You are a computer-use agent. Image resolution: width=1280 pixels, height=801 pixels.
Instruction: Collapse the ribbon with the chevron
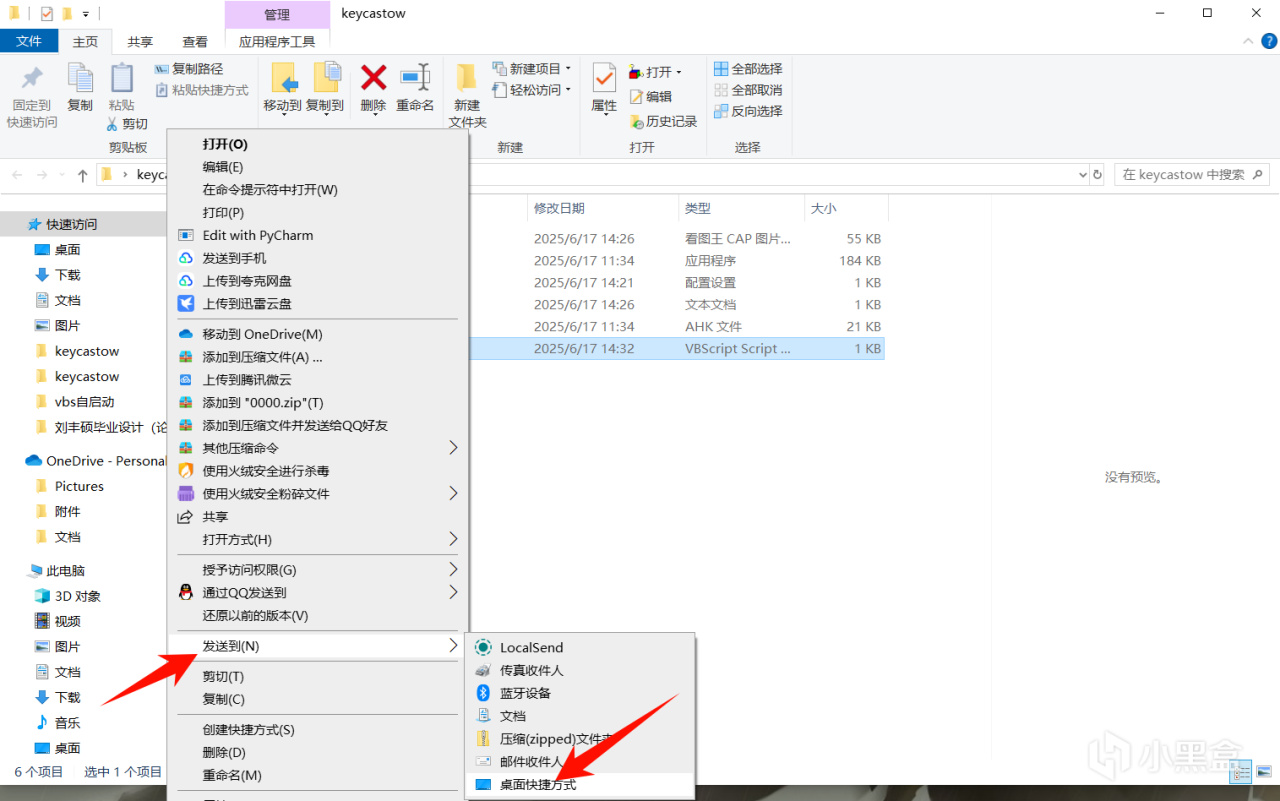(1246, 41)
